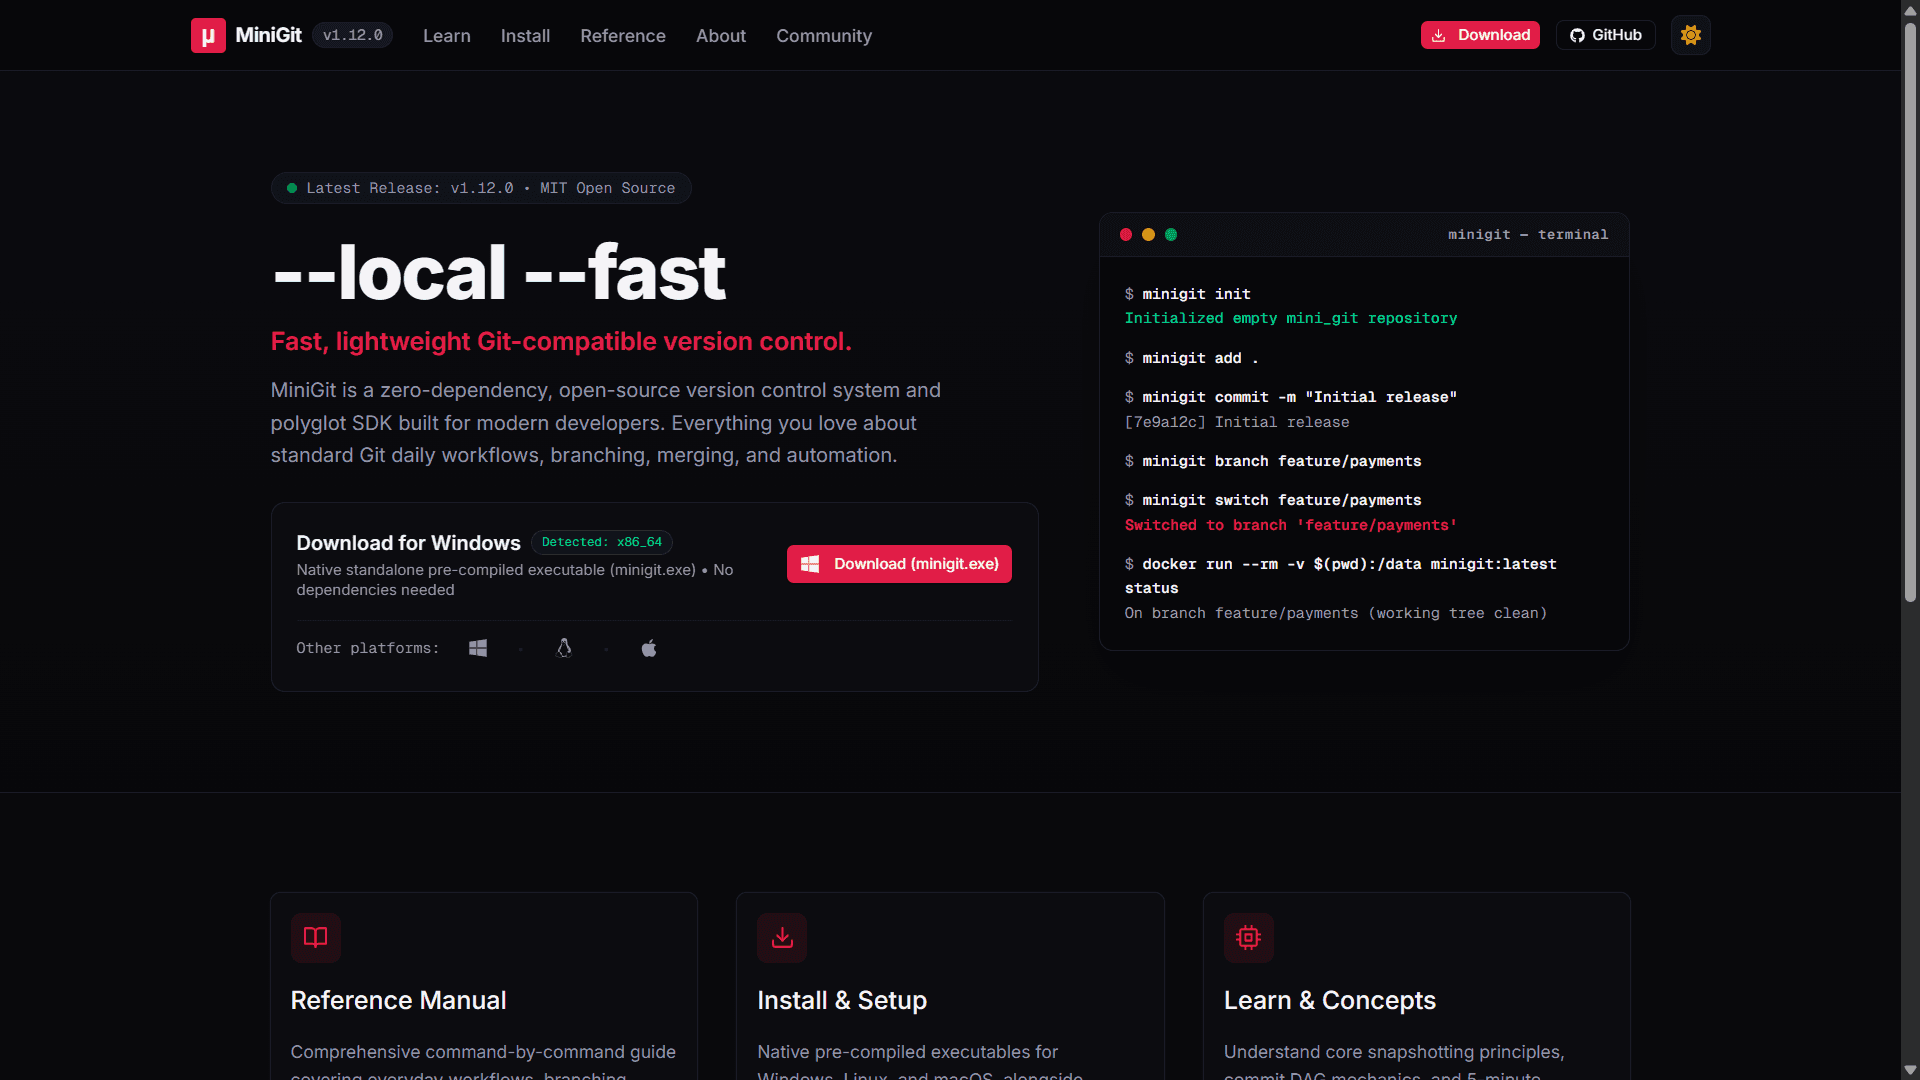Click the v1.12.0 version badge

(x=352, y=35)
